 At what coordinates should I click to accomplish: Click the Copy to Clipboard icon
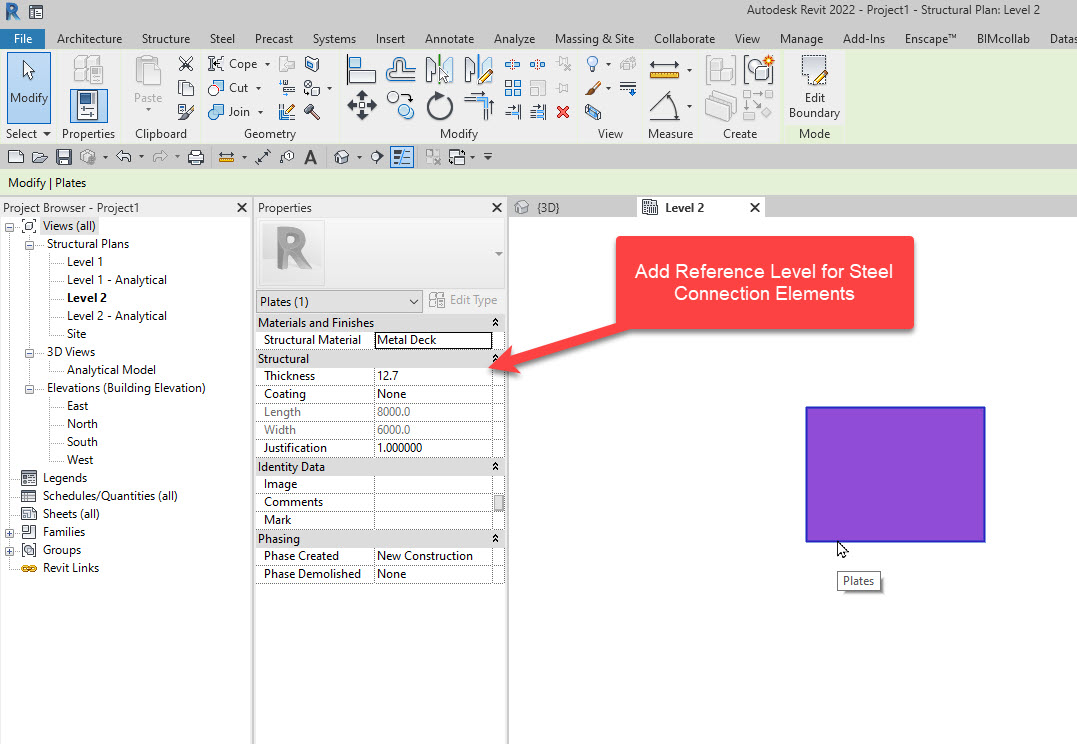pyautogui.click(x=185, y=88)
